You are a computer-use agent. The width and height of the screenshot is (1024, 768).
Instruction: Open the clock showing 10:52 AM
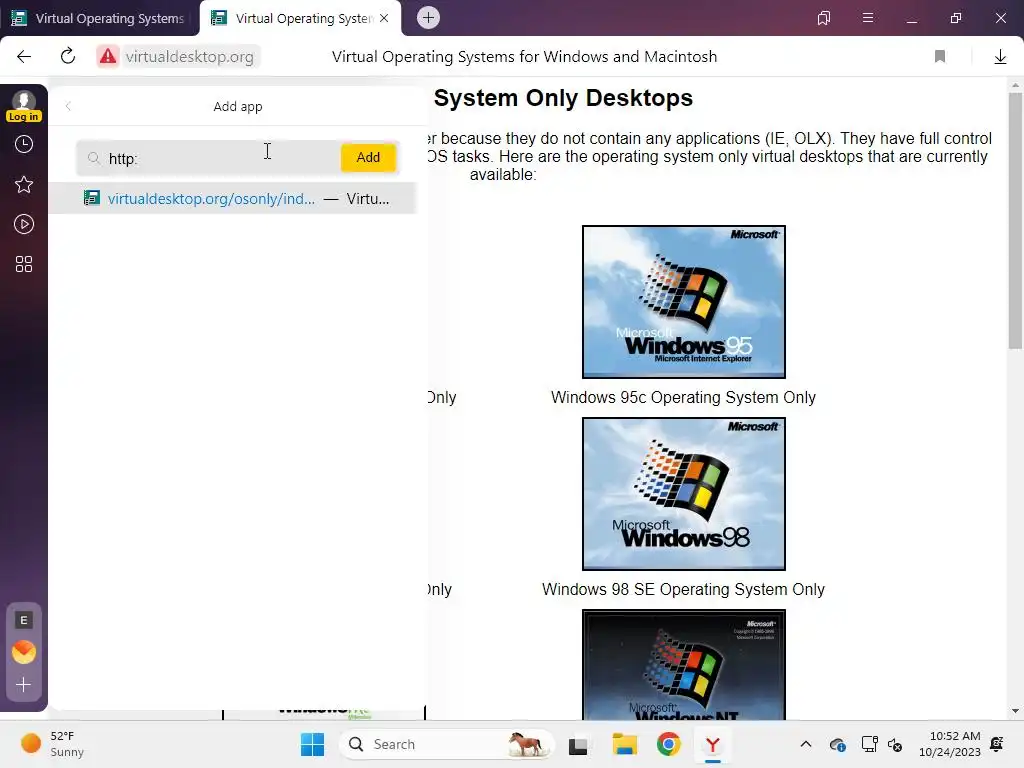950,744
